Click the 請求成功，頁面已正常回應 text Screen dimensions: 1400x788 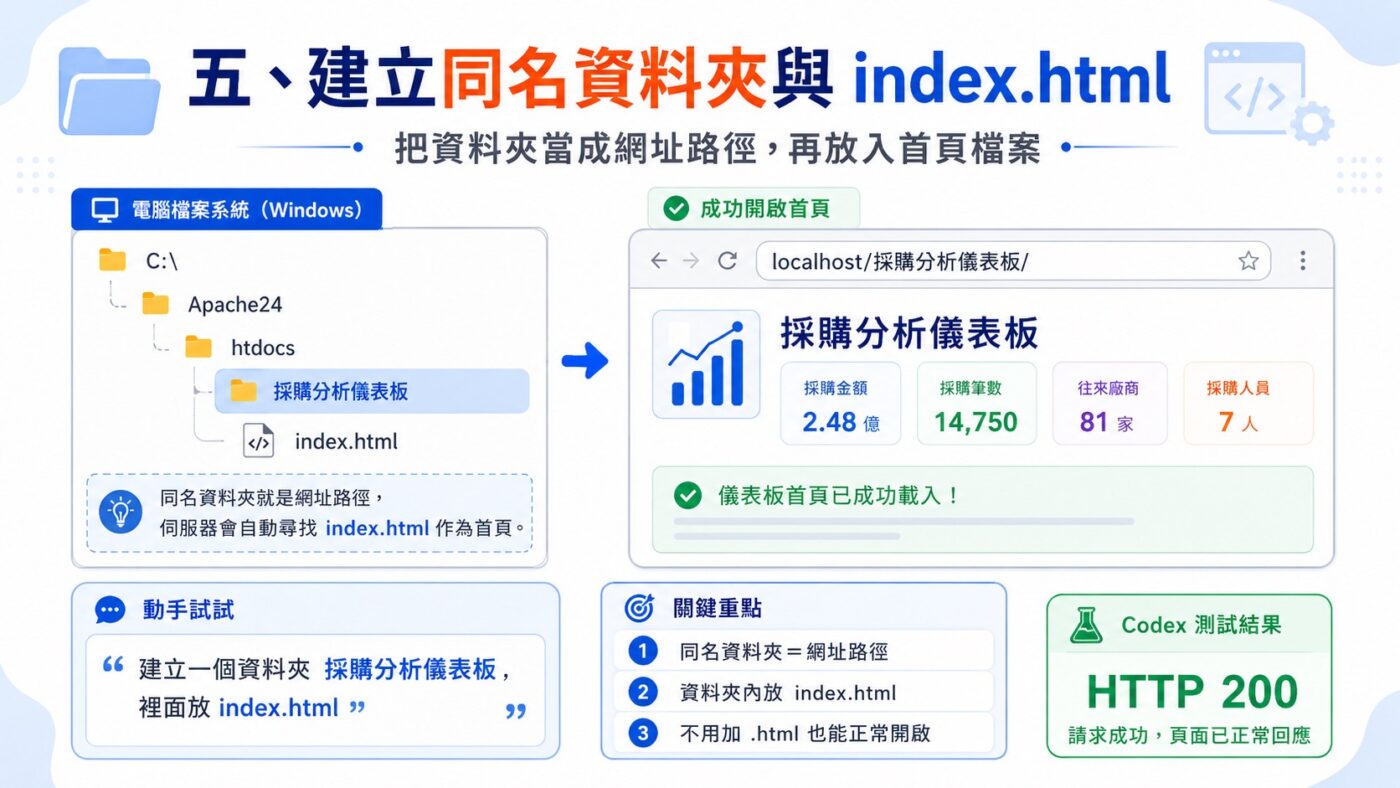pyautogui.click(x=1189, y=736)
